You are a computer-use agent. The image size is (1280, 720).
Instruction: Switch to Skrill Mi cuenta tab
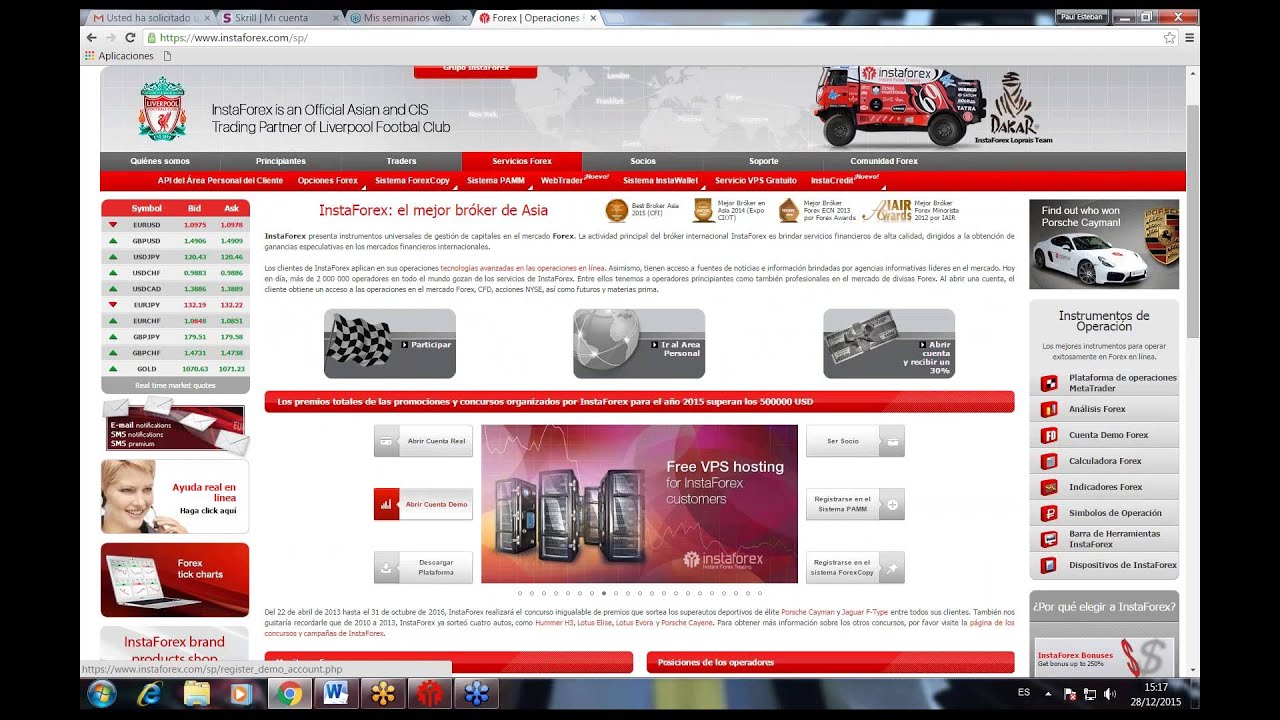click(x=280, y=18)
